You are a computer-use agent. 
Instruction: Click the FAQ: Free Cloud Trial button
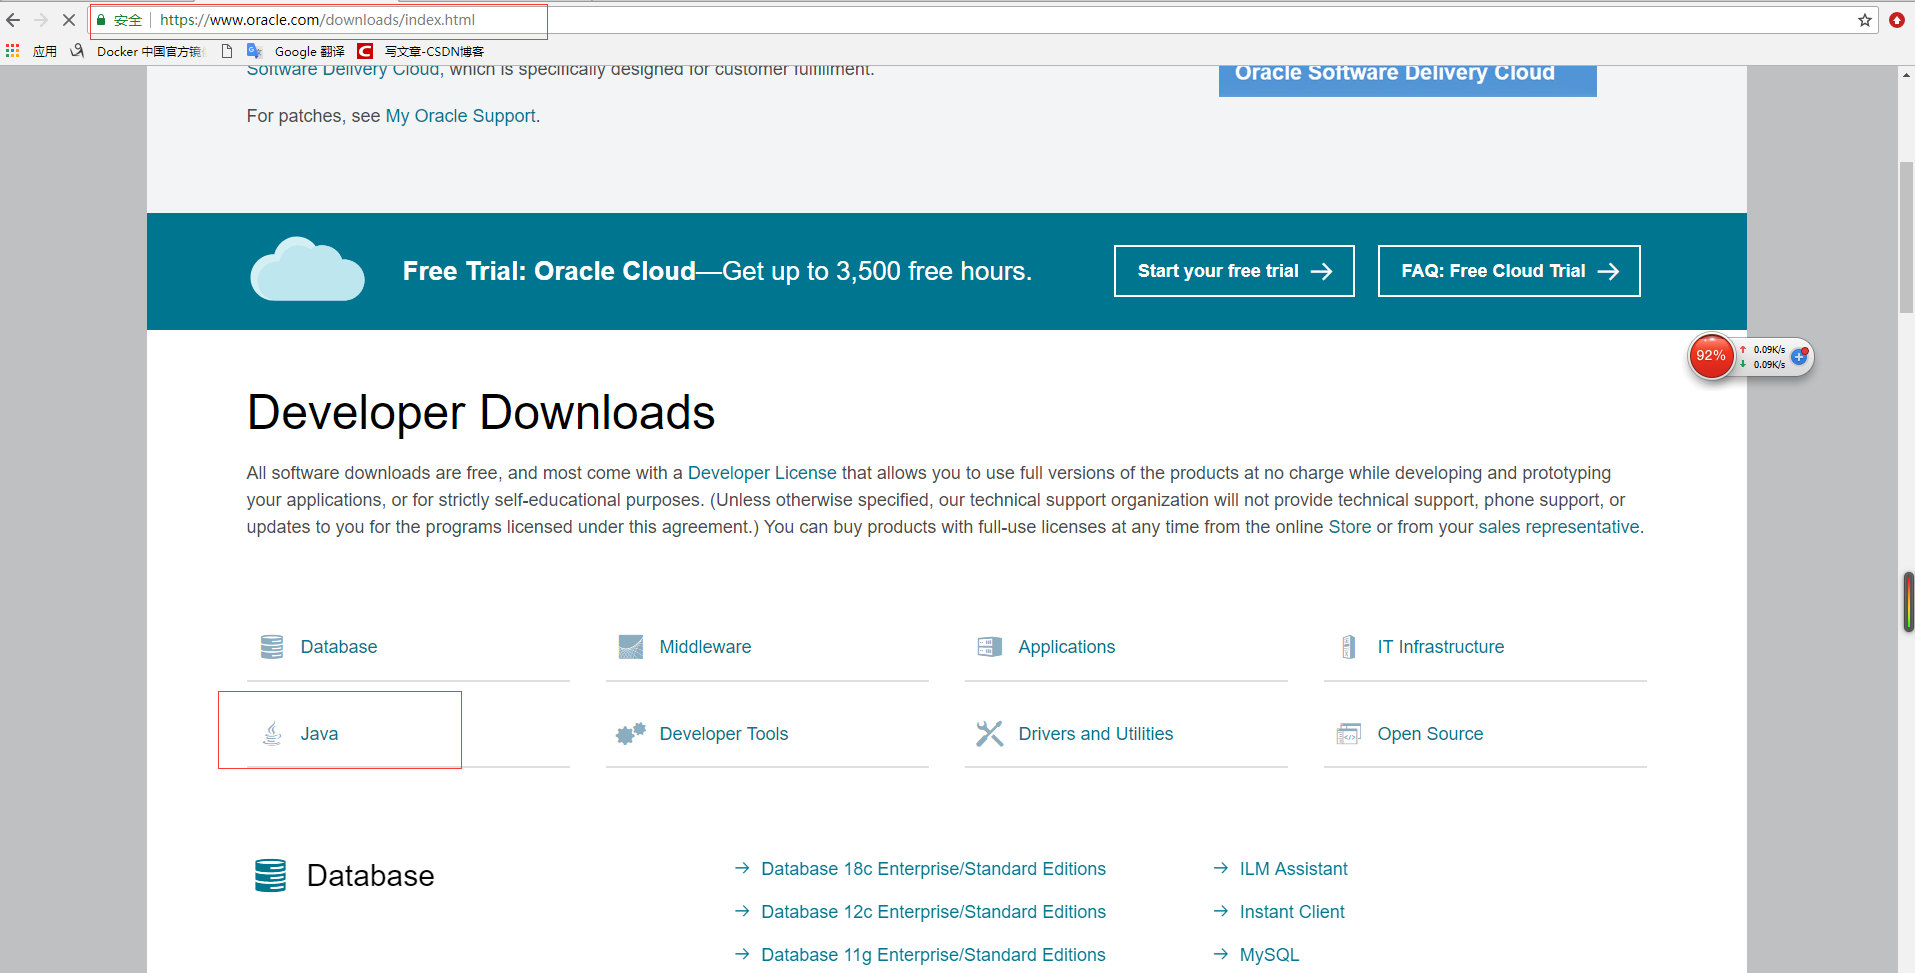(1509, 271)
